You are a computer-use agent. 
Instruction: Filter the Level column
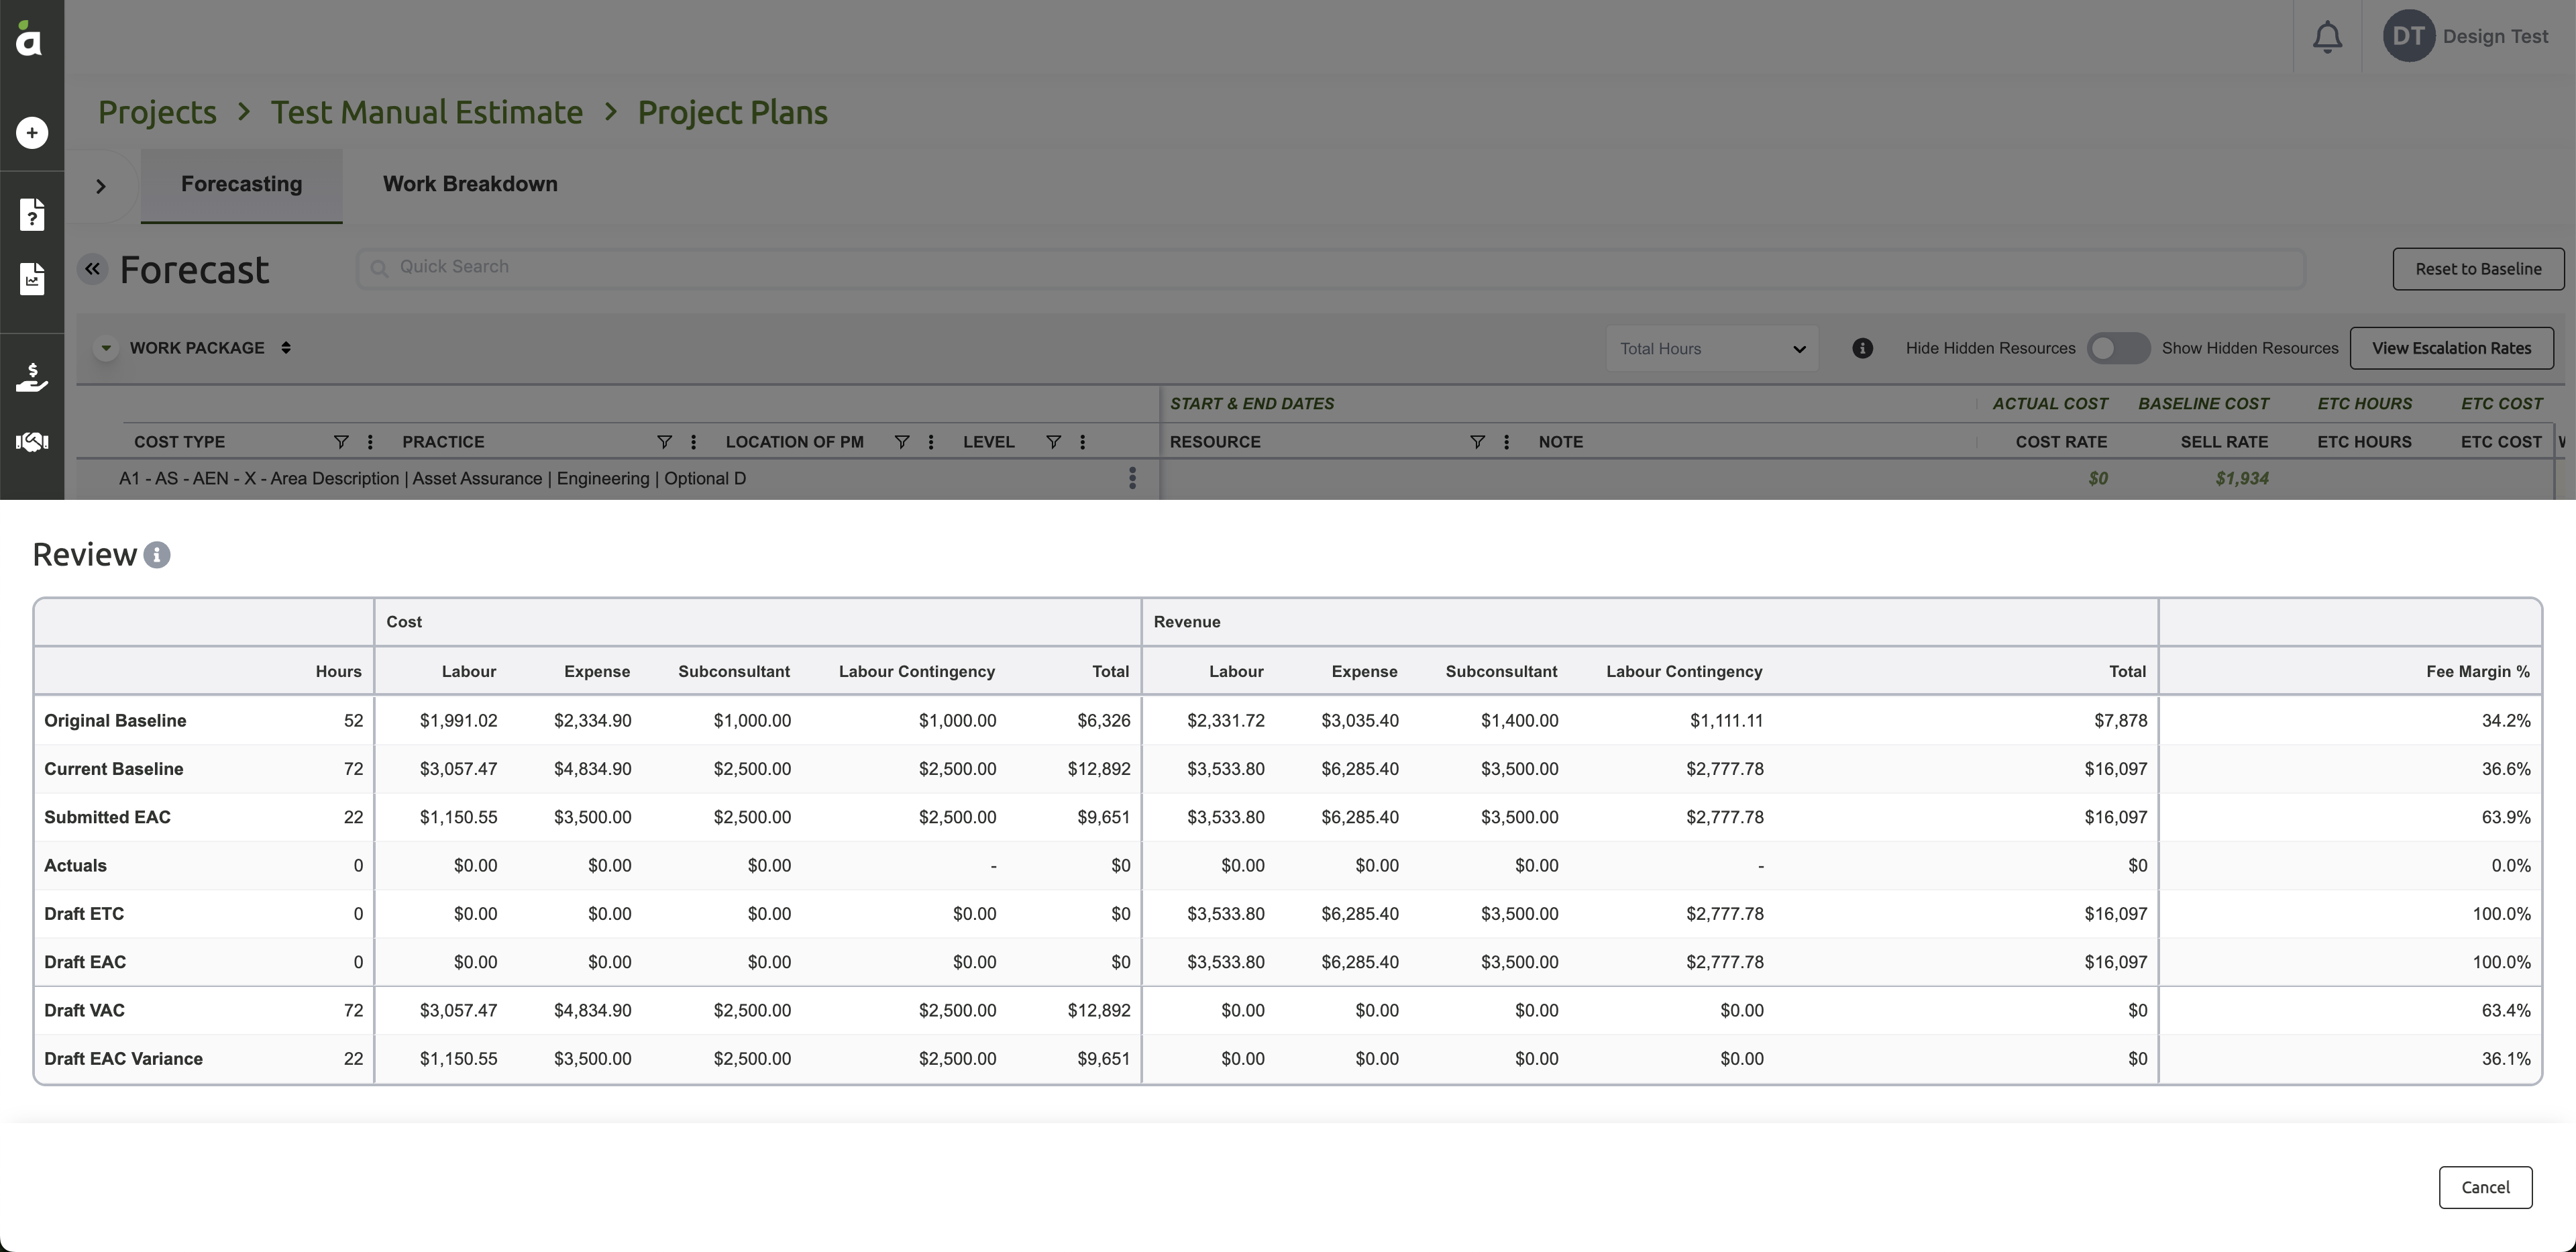1053,442
